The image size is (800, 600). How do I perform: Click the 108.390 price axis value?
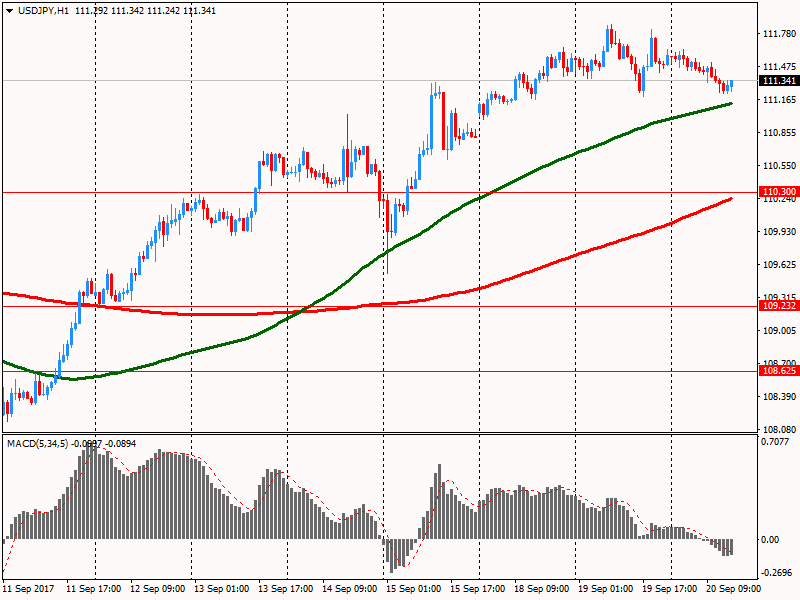click(779, 396)
